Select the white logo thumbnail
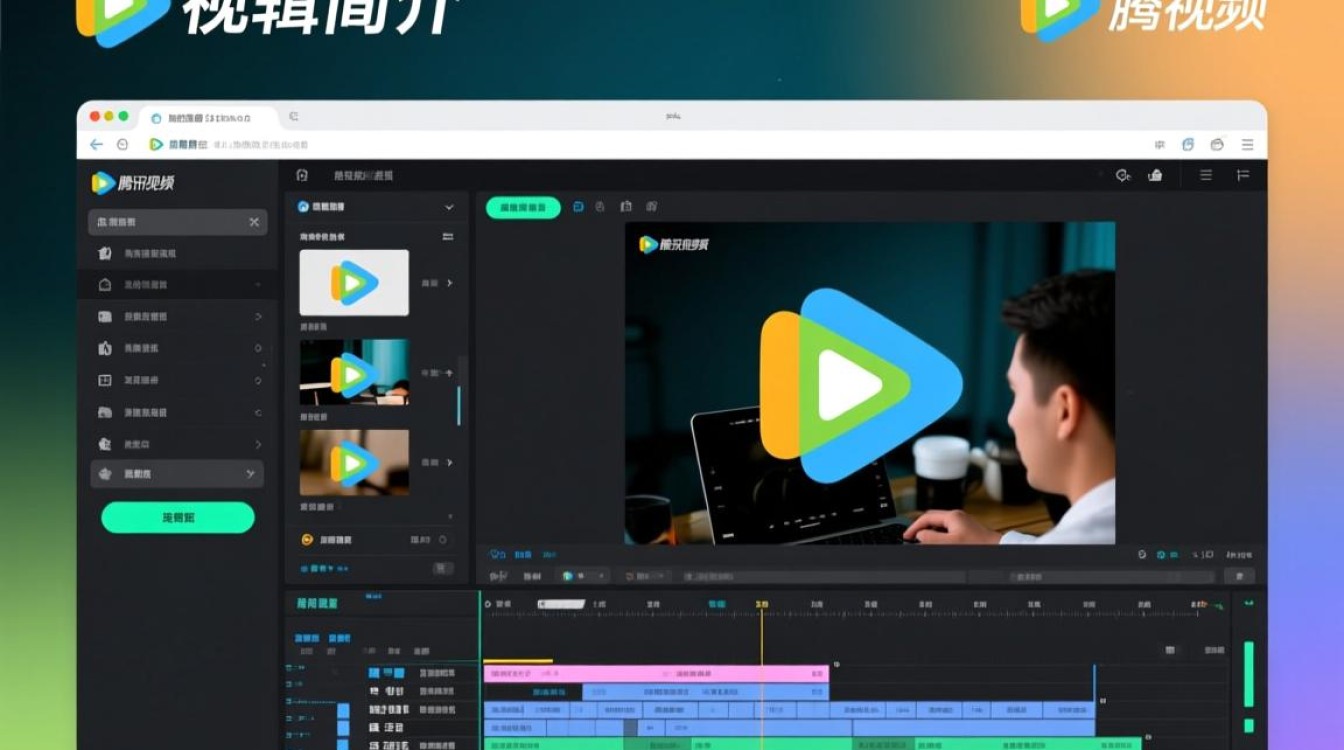 pyautogui.click(x=354, y=283)
